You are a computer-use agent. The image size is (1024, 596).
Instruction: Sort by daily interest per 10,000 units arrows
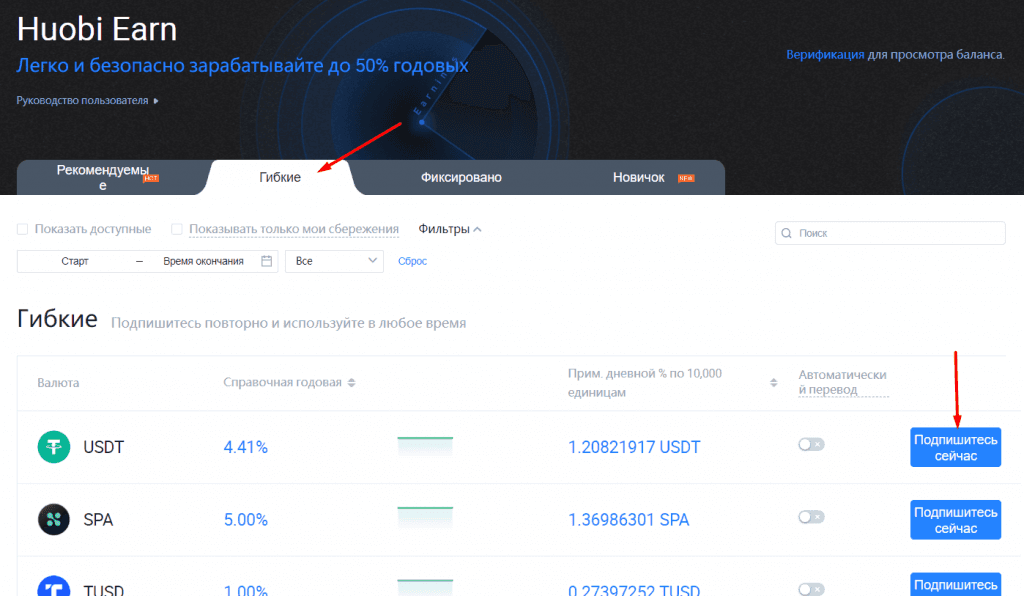pyautogui.click(x=773, y=383)
